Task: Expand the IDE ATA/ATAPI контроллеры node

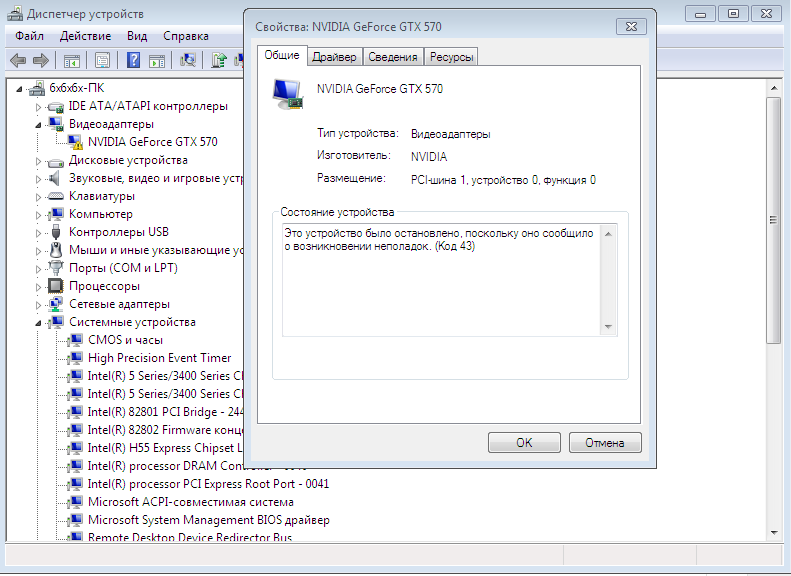Action: point(38,107)
